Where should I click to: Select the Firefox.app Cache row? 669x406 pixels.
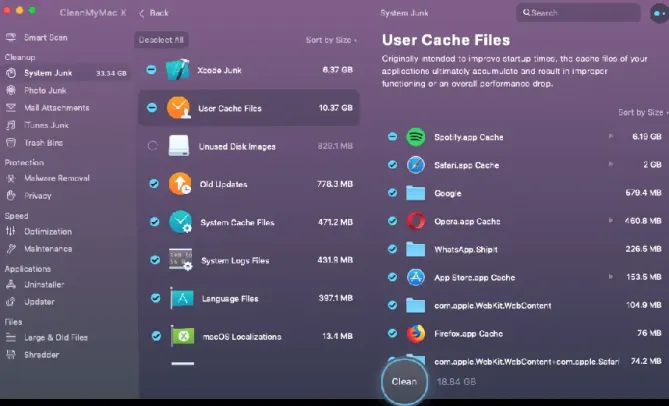[525, 334]
